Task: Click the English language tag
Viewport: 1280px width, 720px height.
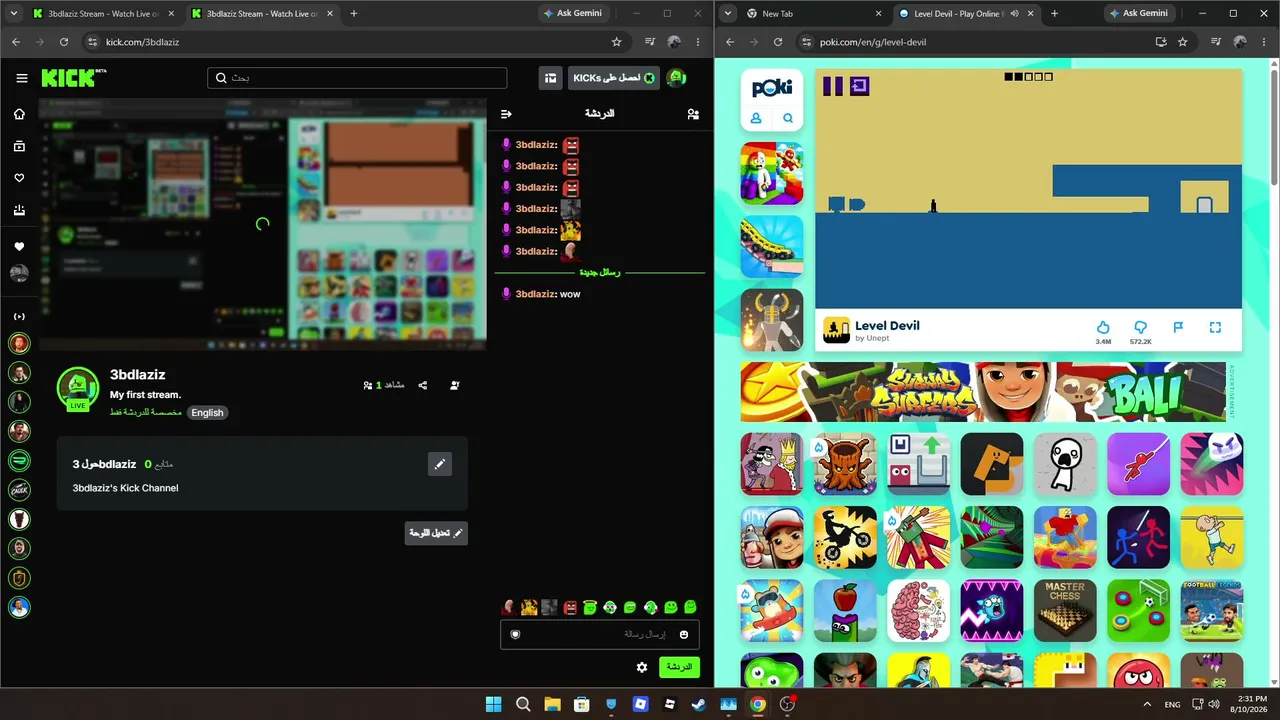Action: (x=207, y=413)
